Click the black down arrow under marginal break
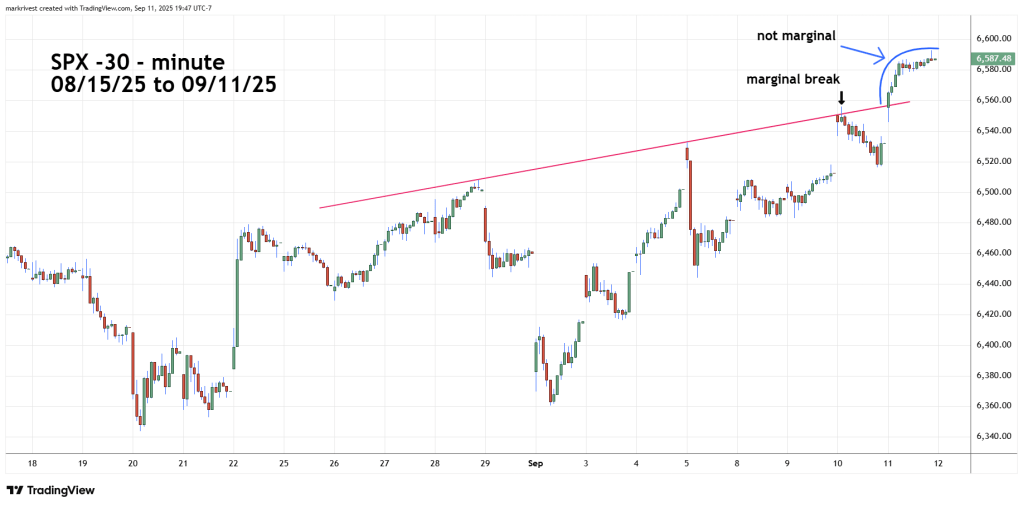Image resolution: width=1023 pixels, height=507 pixels. [x=841, y=100]
